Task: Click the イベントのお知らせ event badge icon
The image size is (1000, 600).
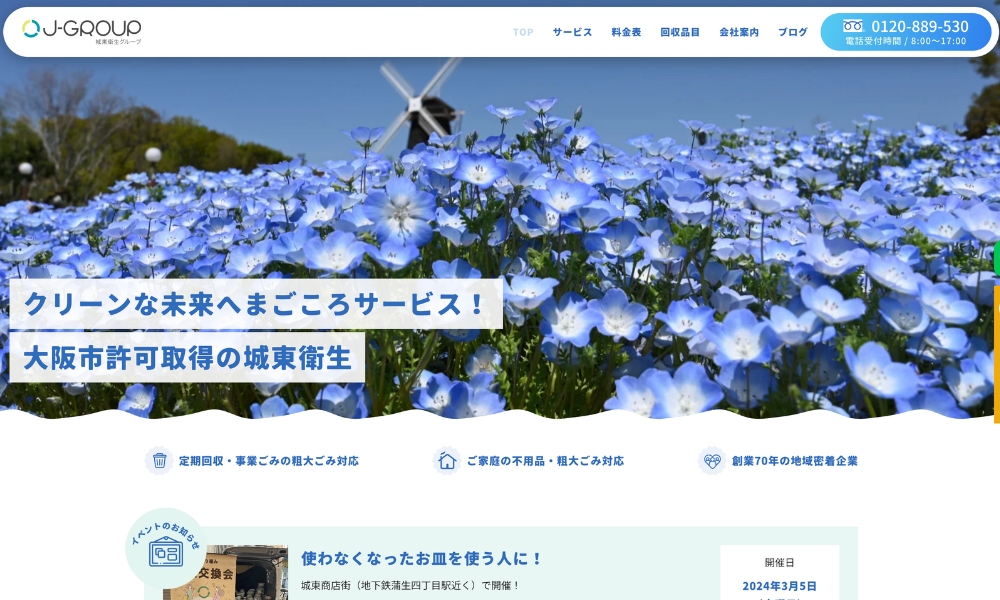Action: tap(165, 549)
